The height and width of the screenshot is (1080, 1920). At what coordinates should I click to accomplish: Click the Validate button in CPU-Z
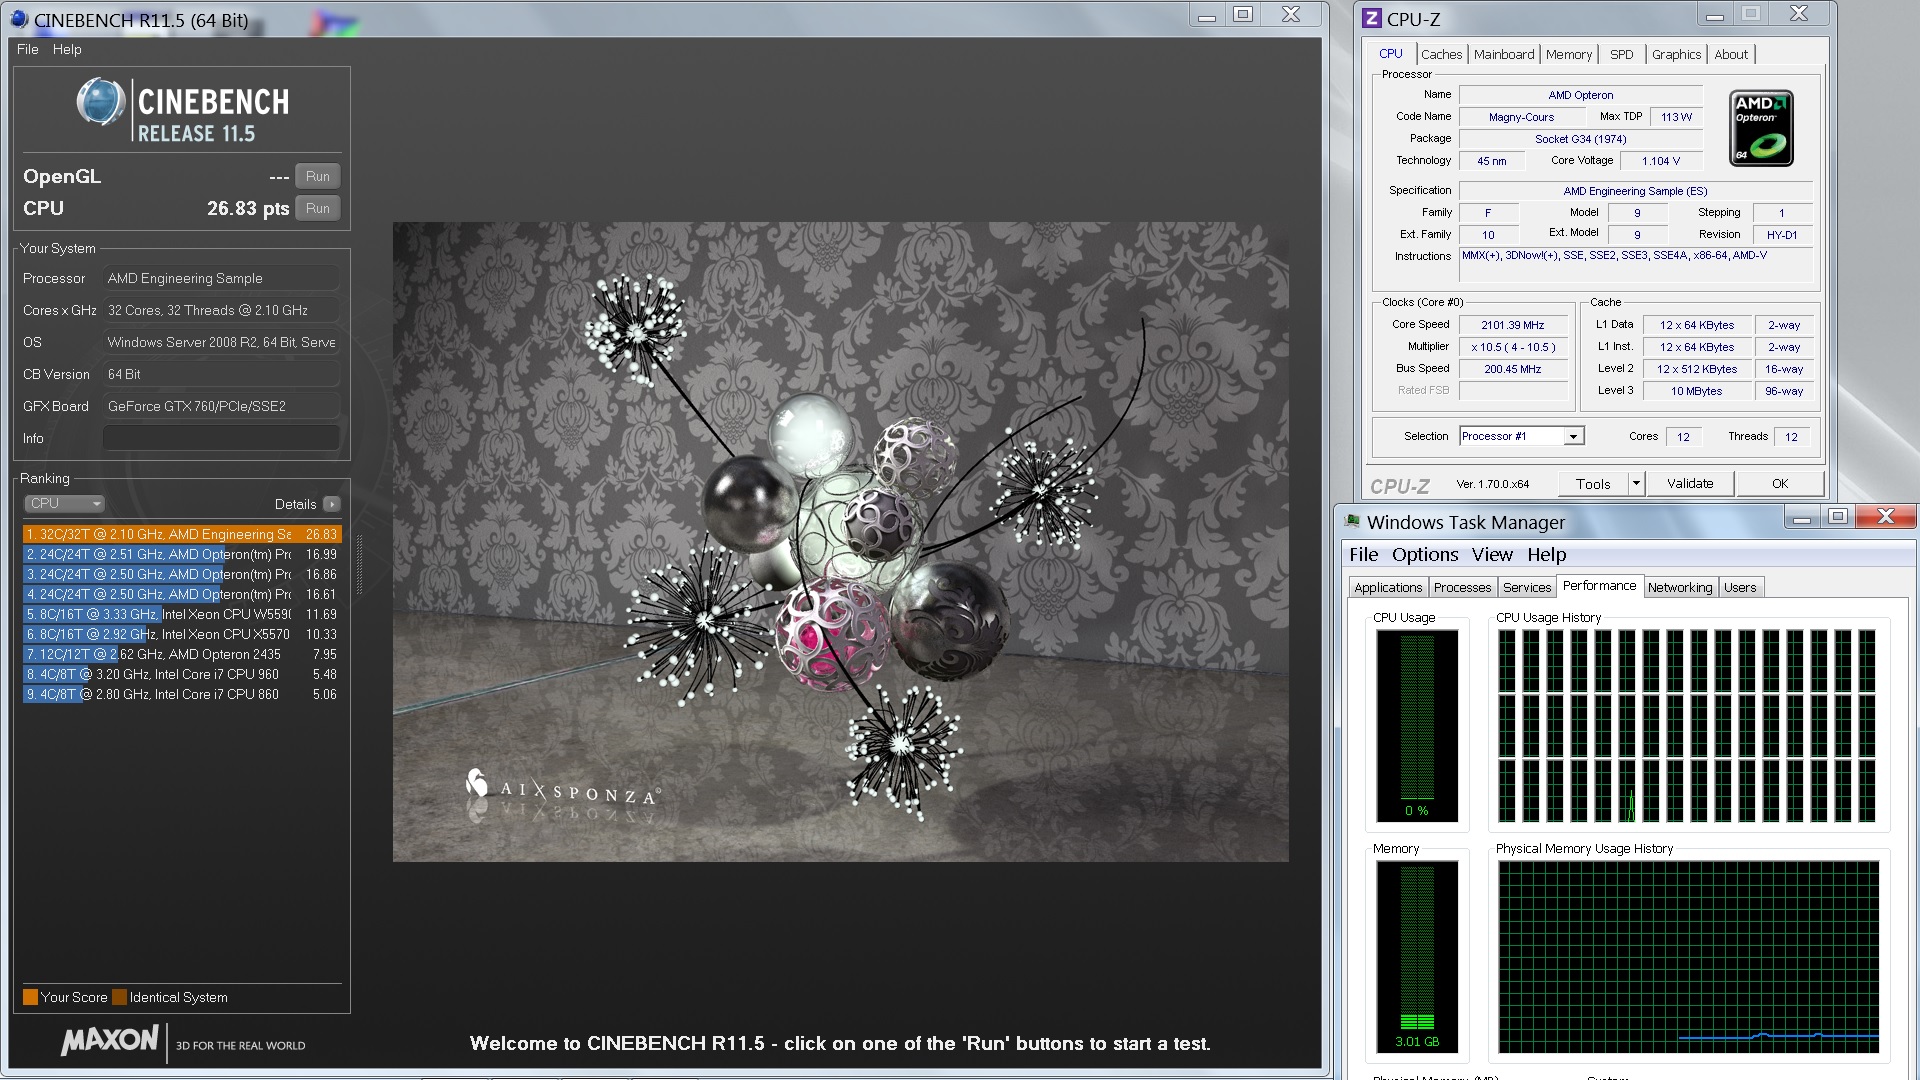click(1690, 483)
